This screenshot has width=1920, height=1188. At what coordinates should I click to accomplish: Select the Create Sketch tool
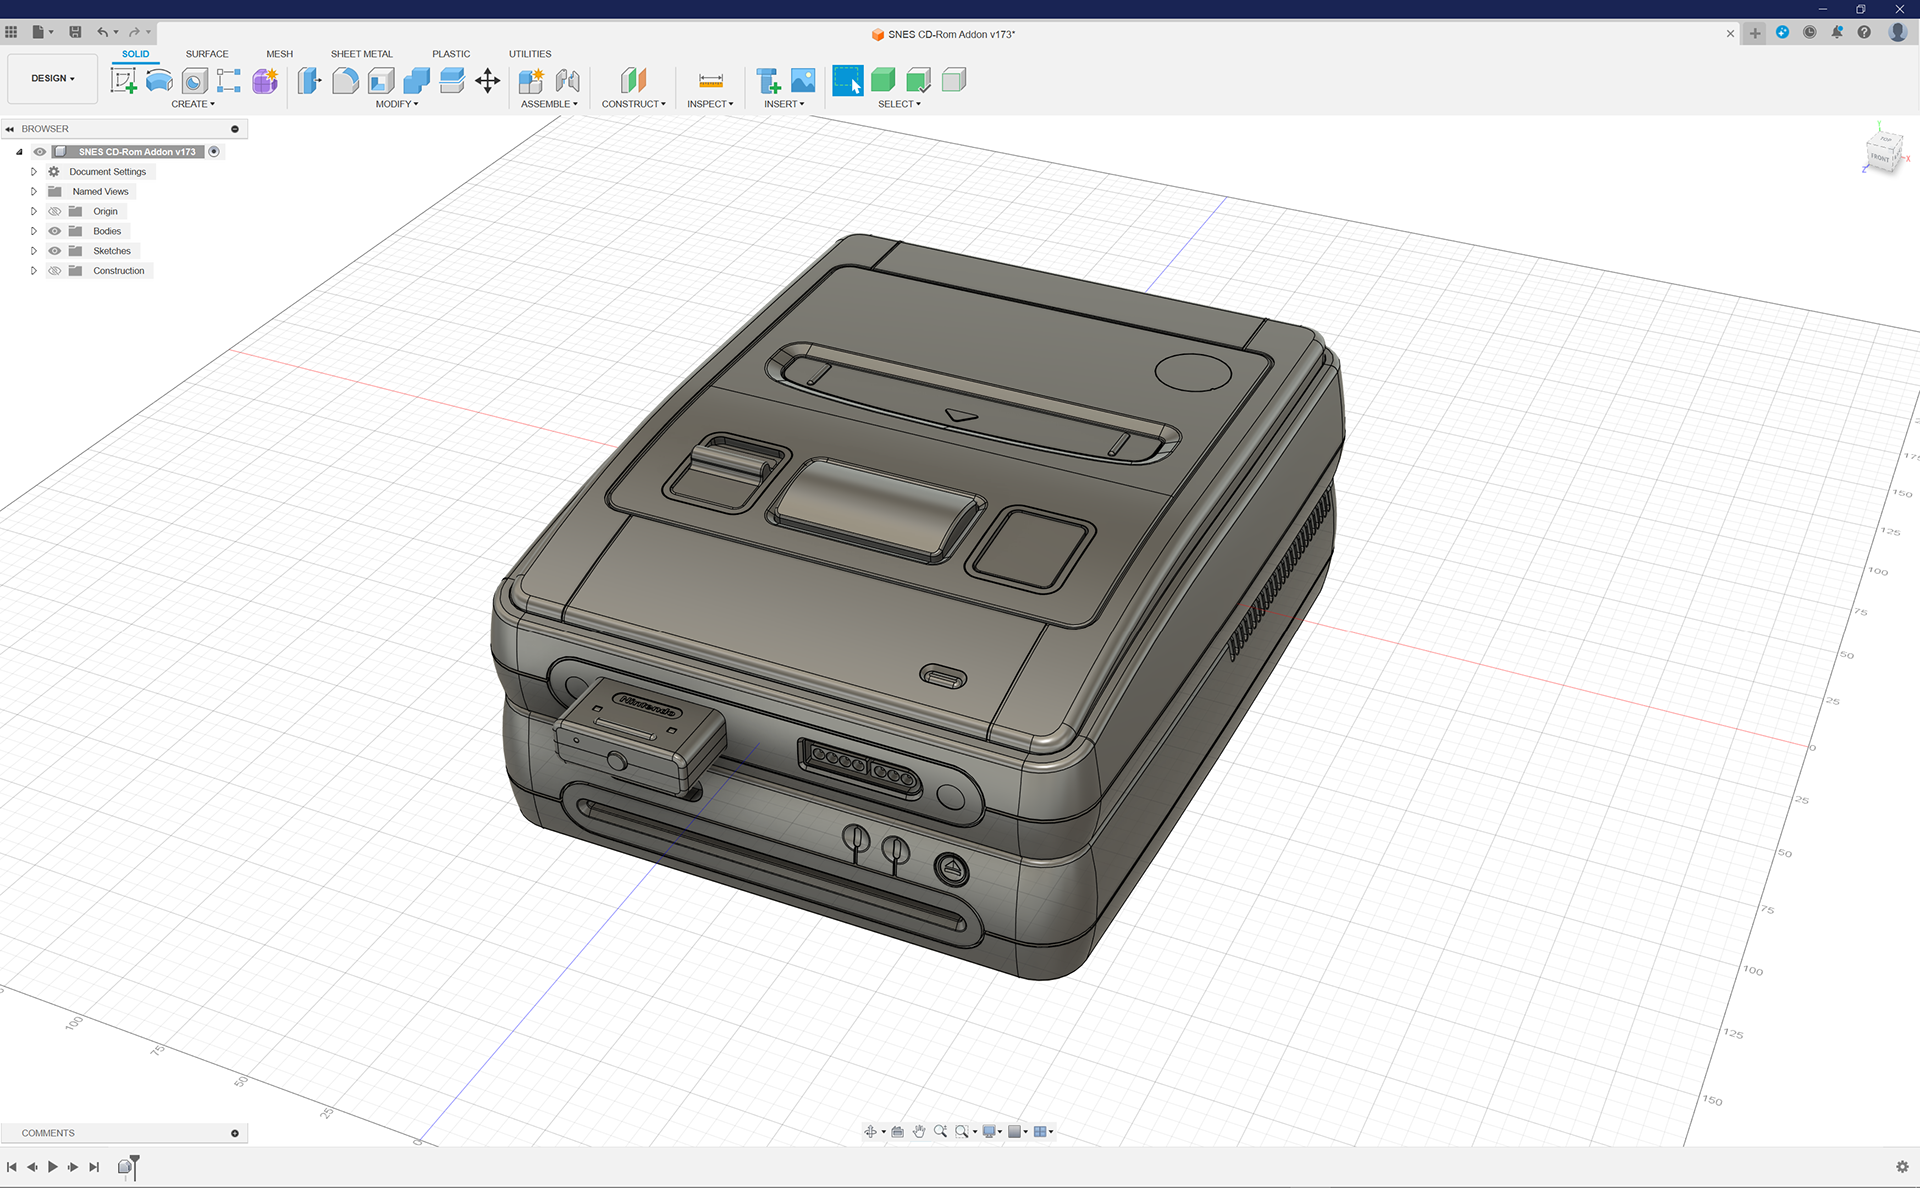coord(124,80)
